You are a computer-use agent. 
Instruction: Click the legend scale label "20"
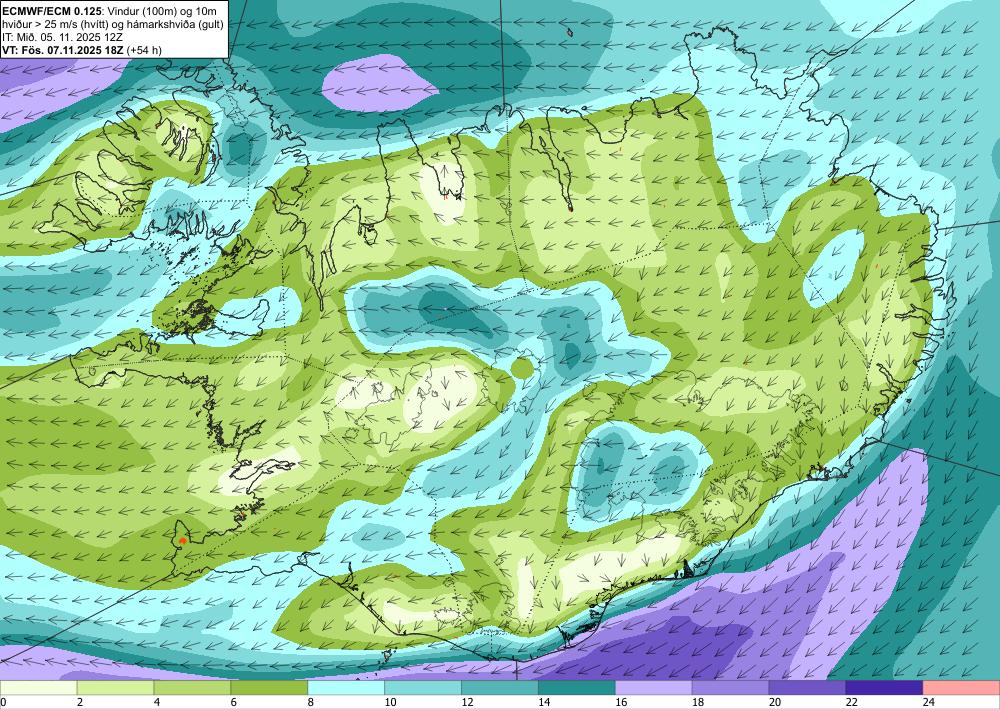(x=775, y=702)
